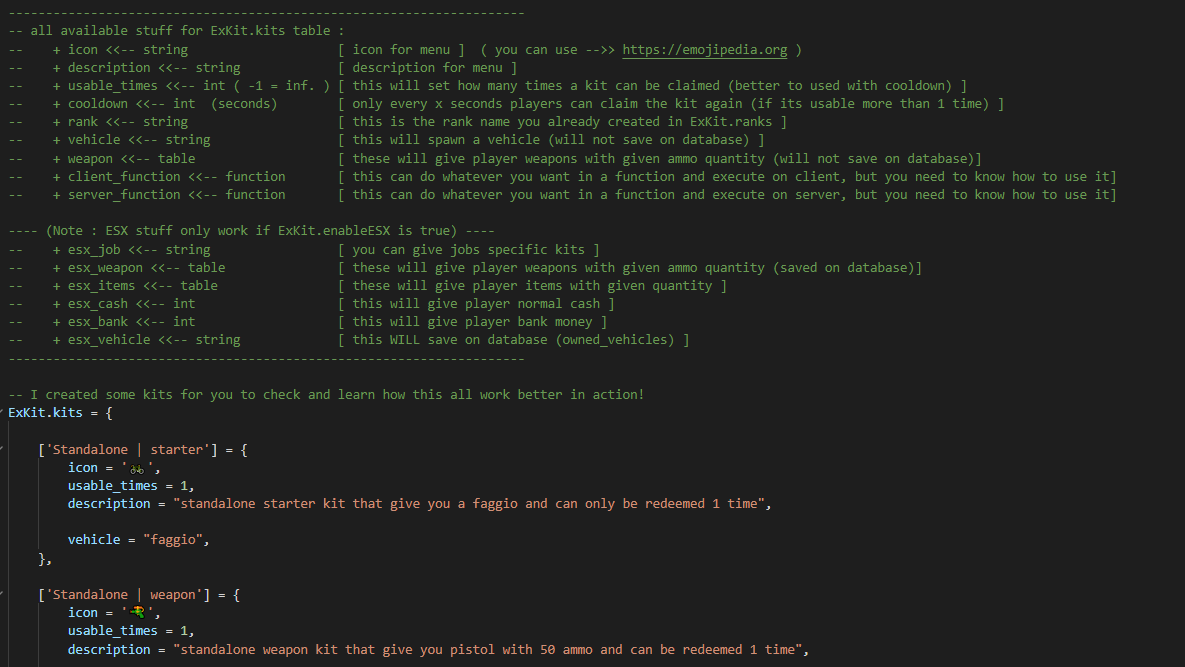This screenshot has width=1185, height=667.
Task: Click the weapon kit description string
Action: pos(487,649)
